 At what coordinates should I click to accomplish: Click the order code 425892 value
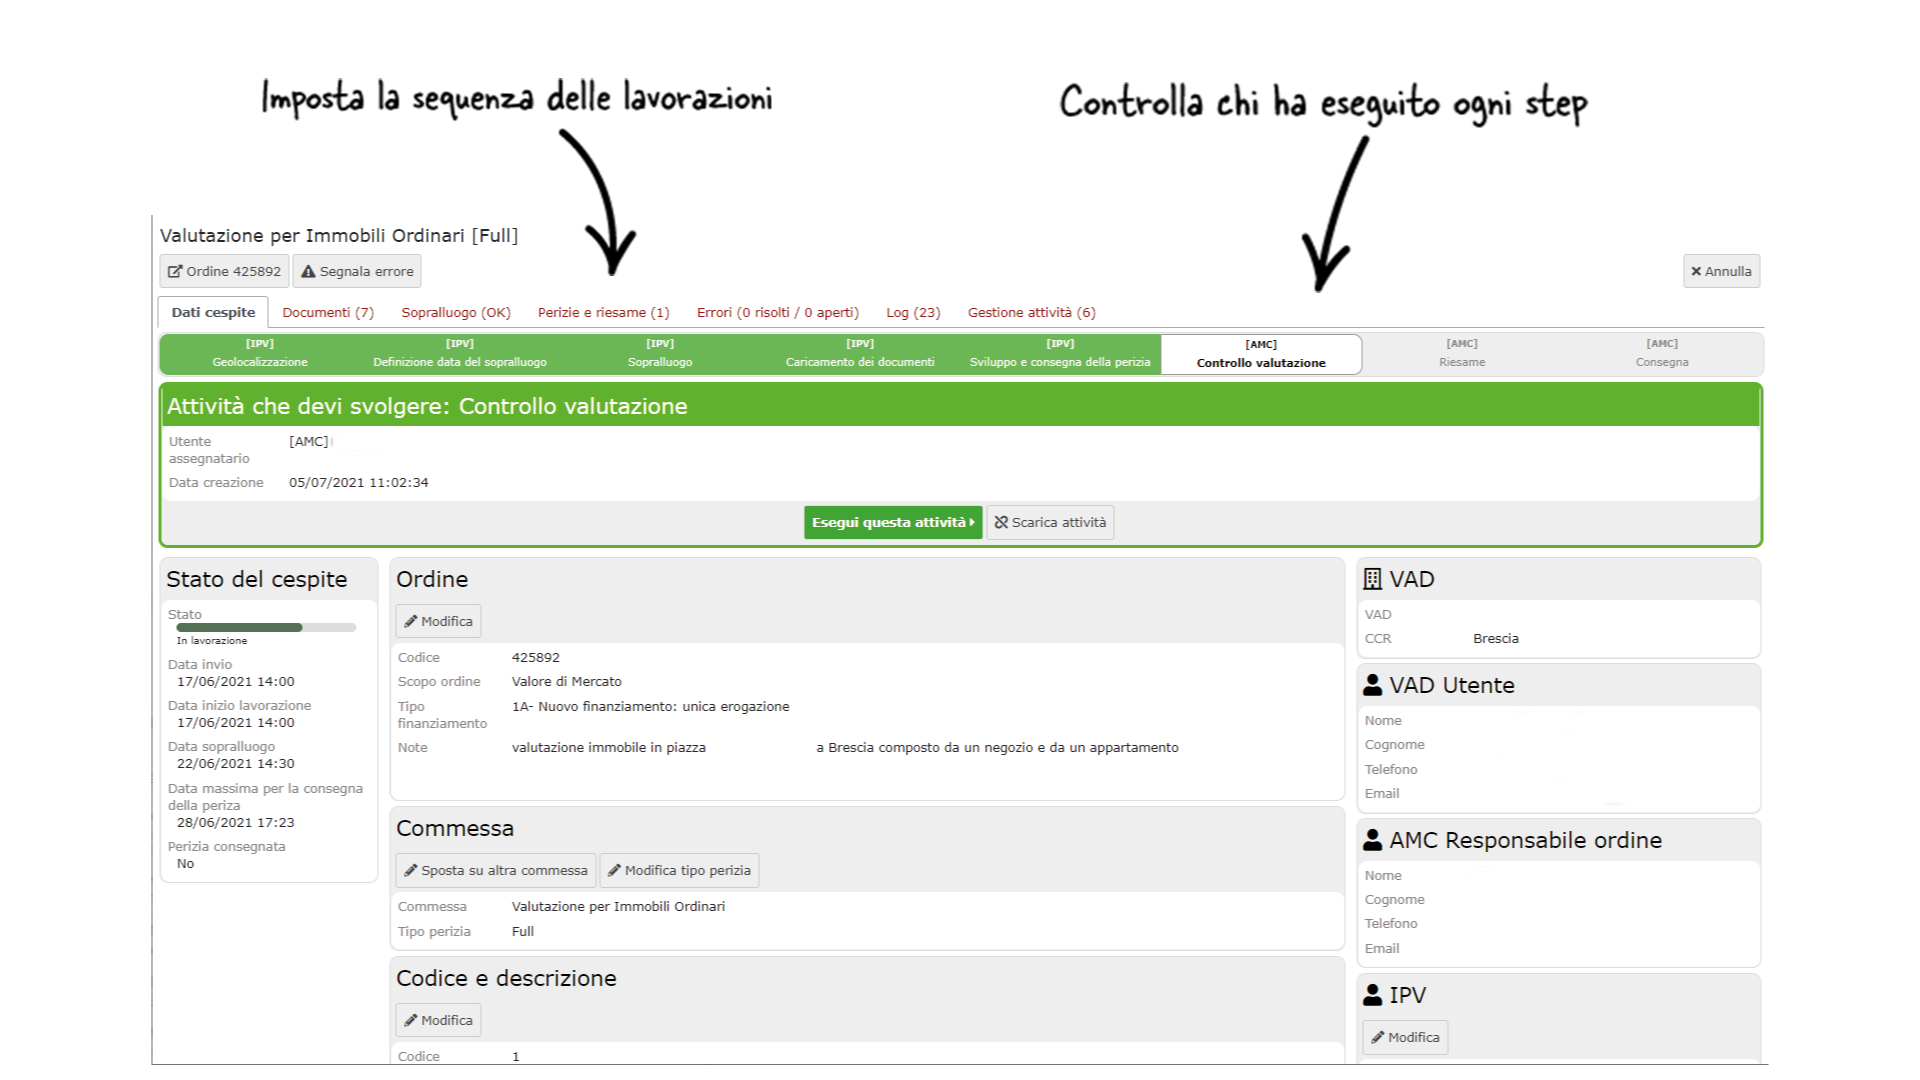coord(536,657)
